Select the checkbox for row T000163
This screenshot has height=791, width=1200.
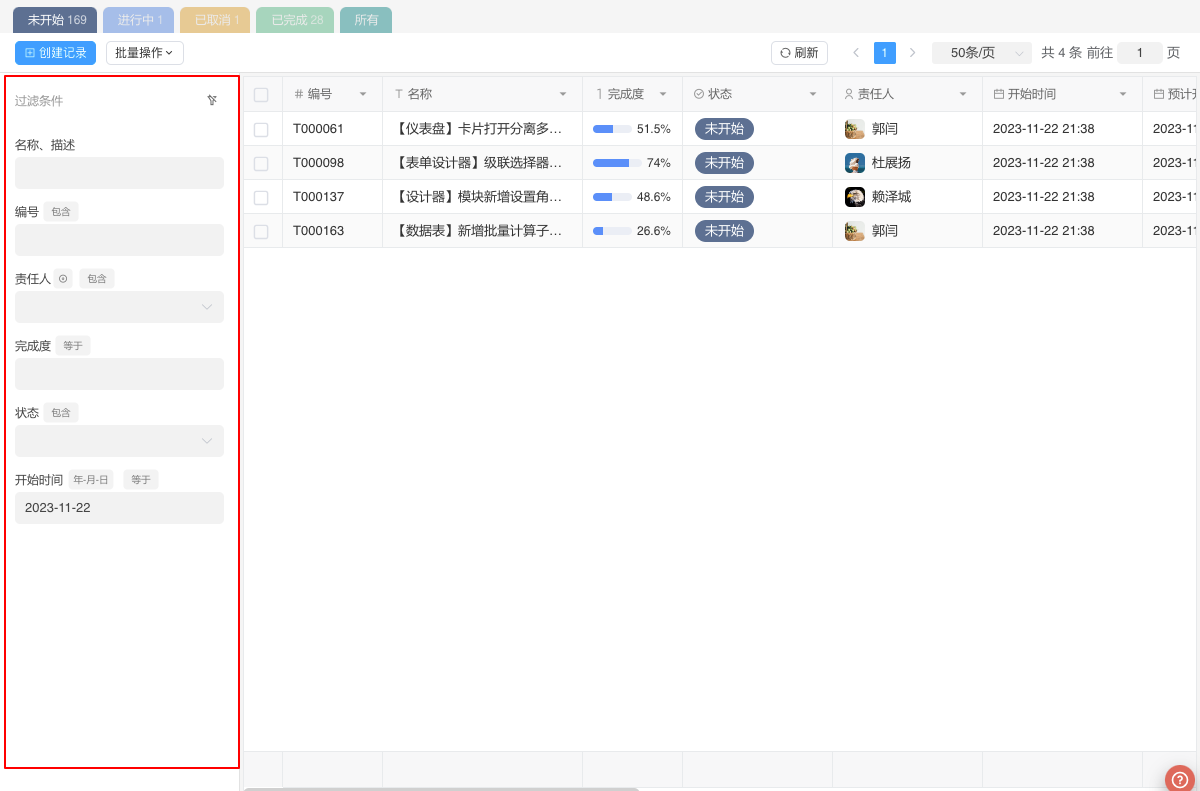click(x=261, y=231)
